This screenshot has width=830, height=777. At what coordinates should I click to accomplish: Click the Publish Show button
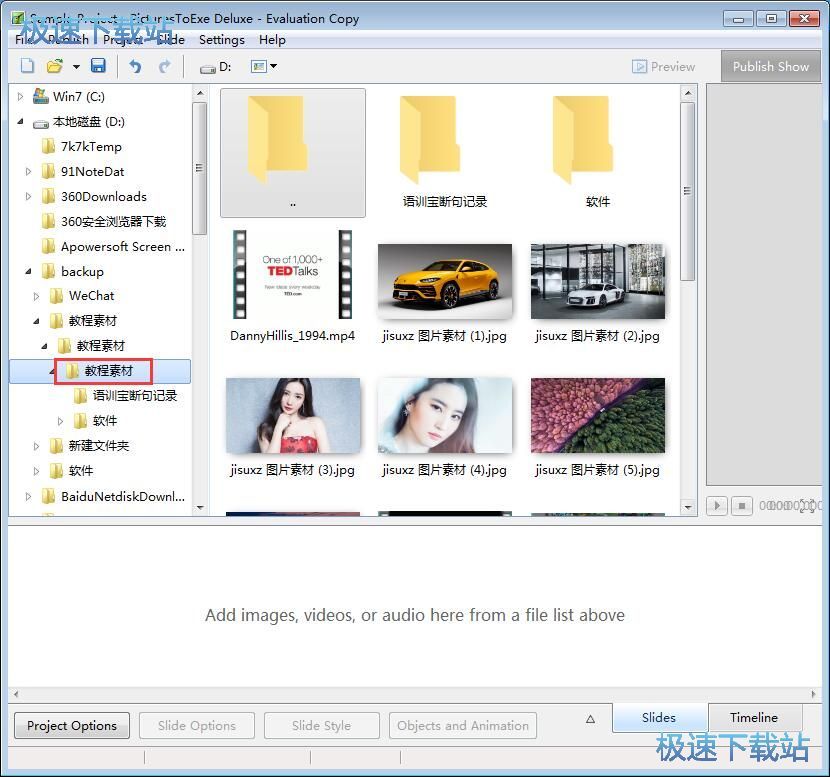pos(770,66)
